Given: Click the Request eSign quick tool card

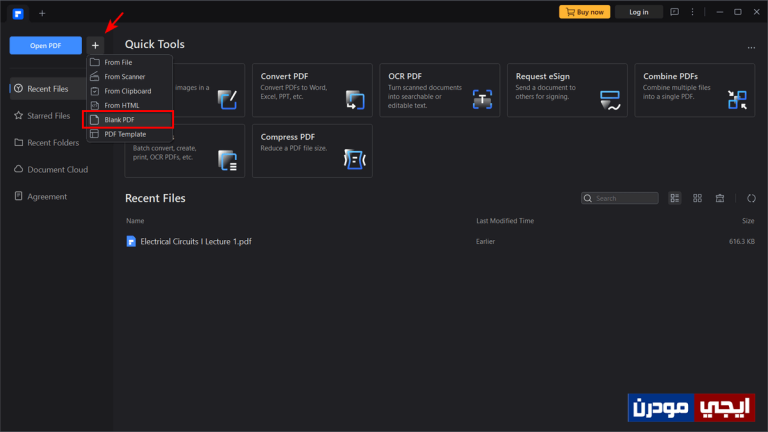Looking at the screenshot, I should 567,90.
